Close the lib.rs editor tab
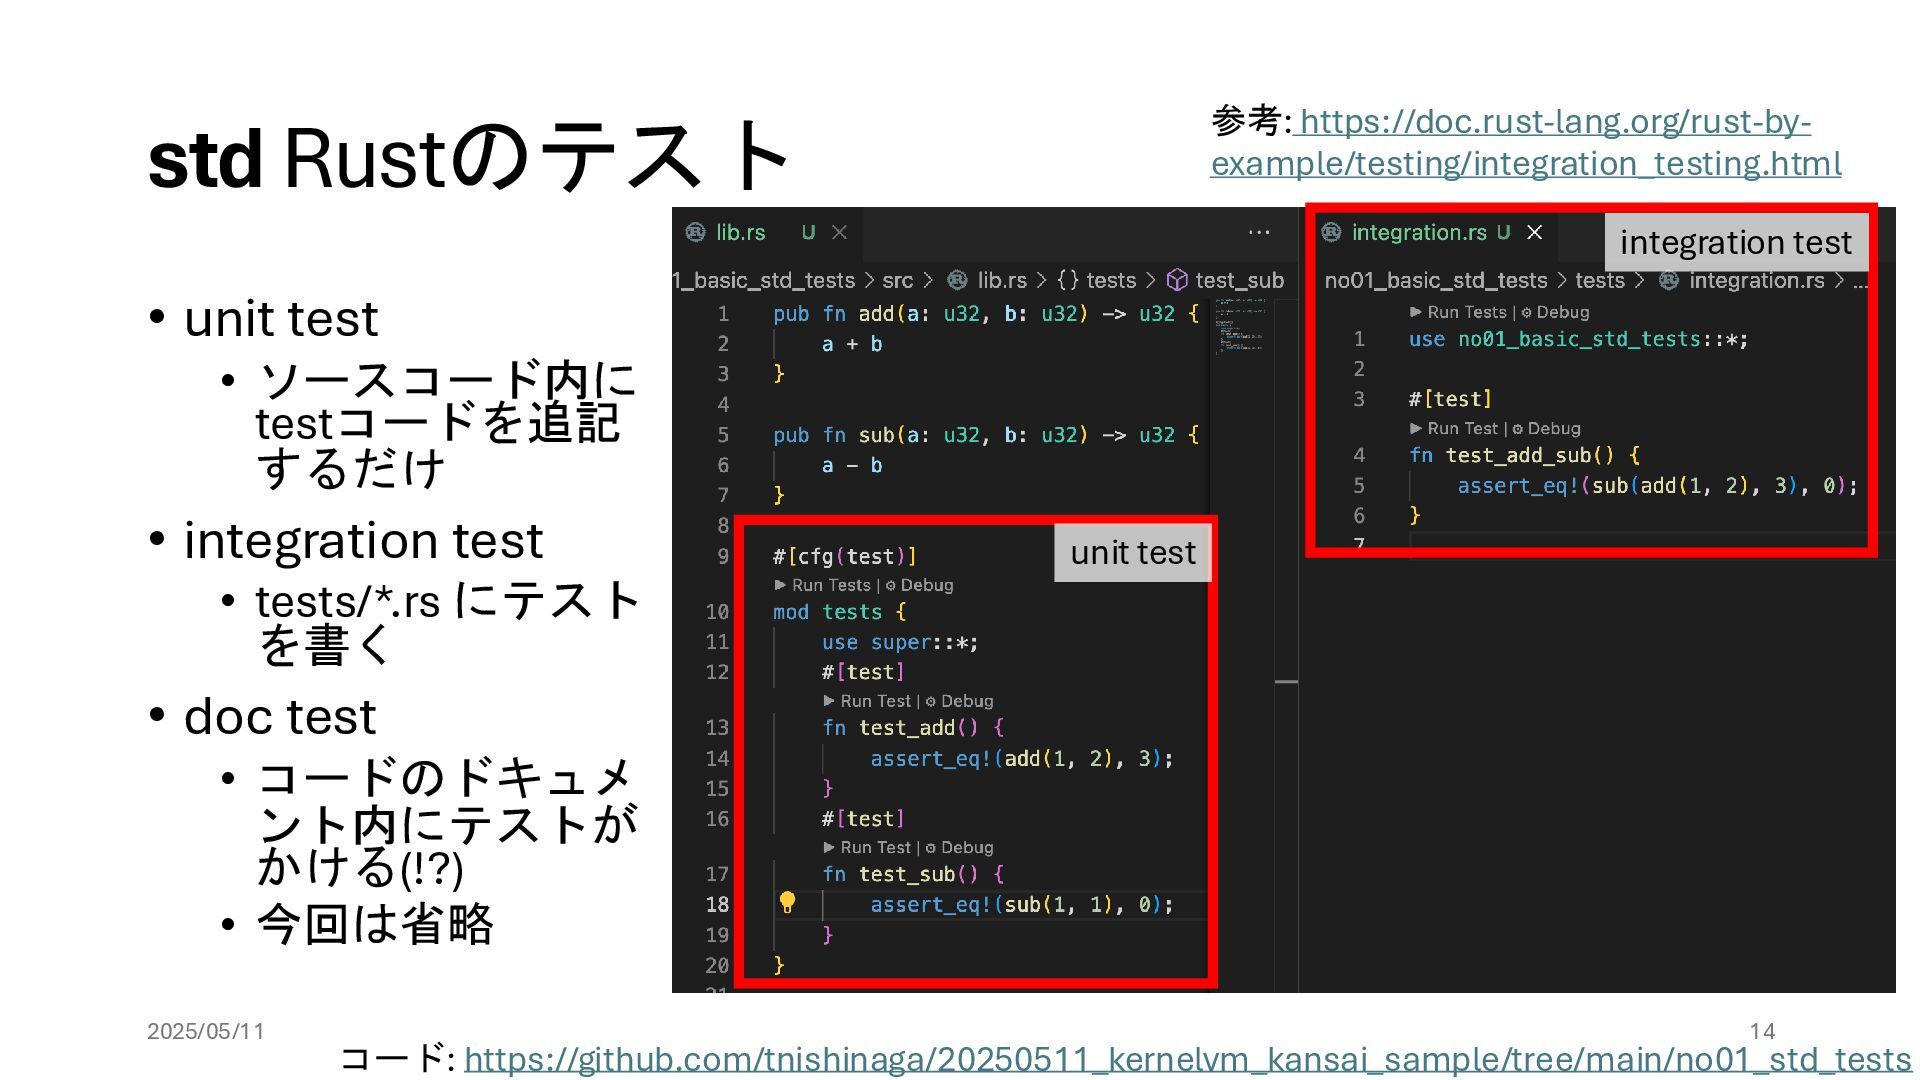Screen dimensions: 1920x1080 [x=840, y=232]
